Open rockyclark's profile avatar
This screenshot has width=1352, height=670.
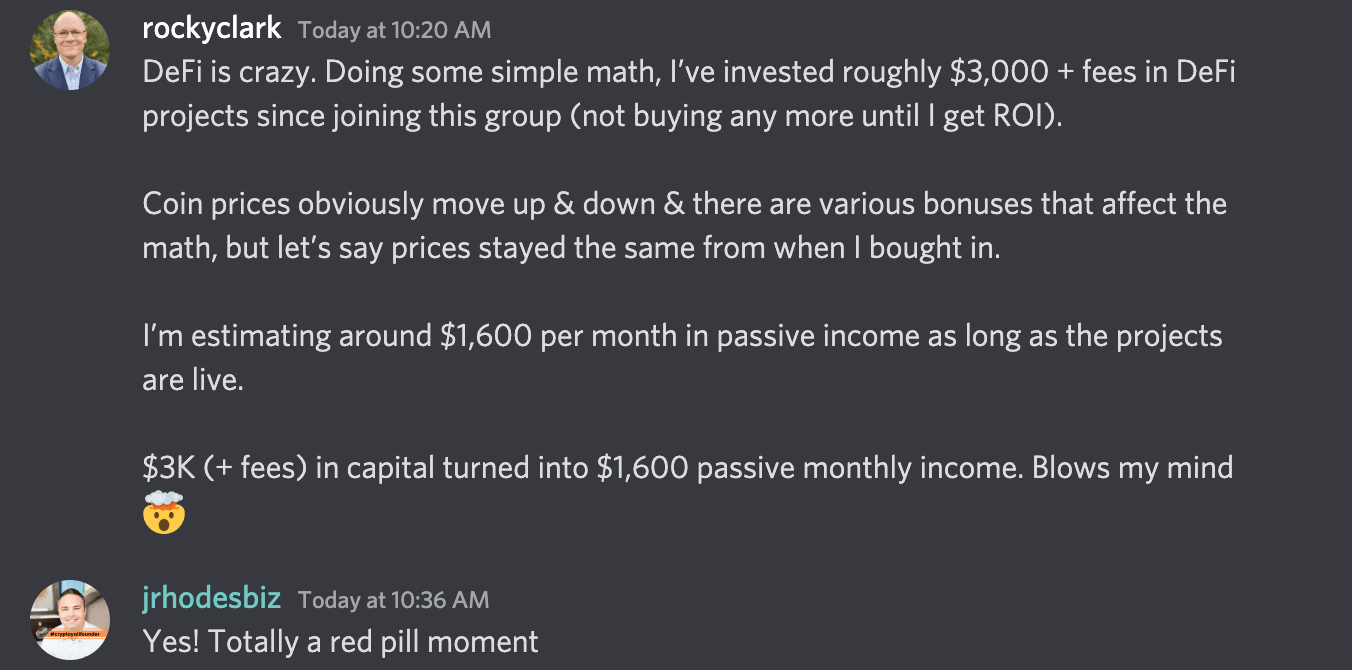click(69, 52)
